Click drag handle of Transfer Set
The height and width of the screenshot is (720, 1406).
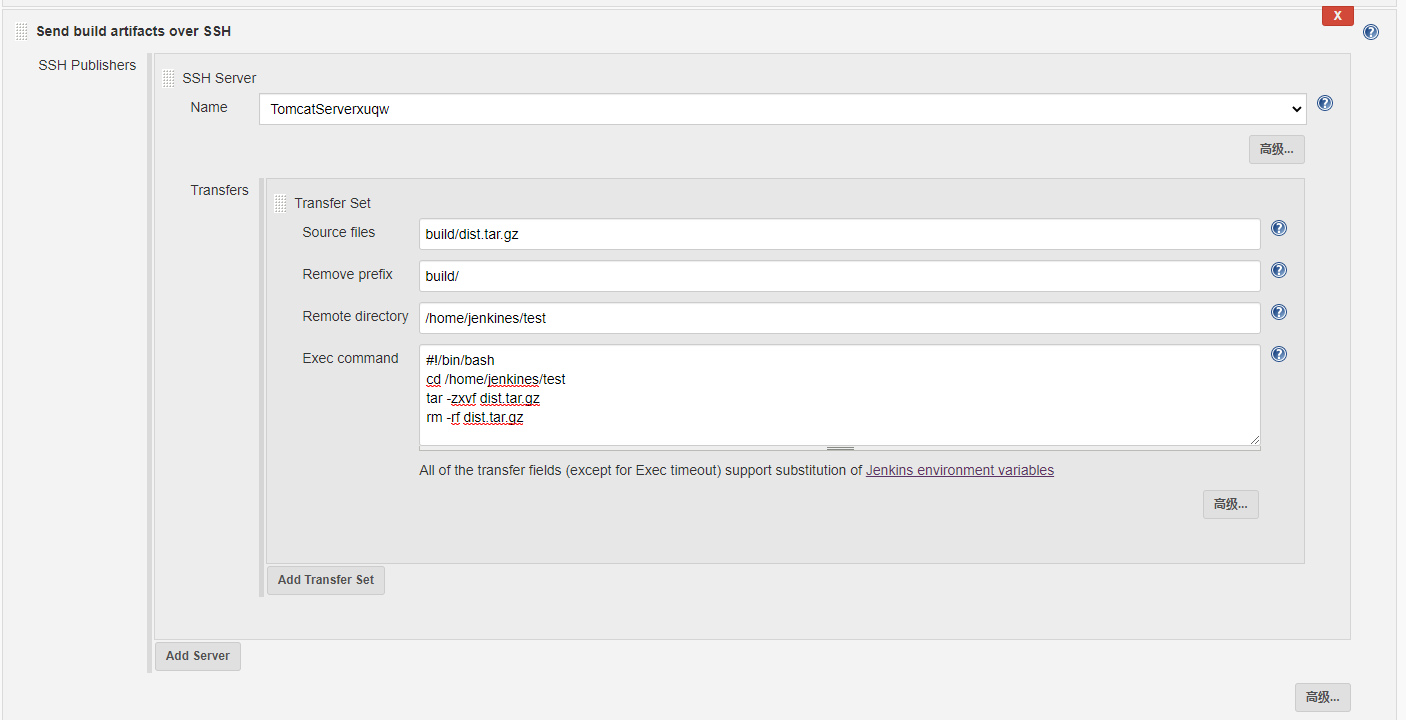point(280,203)
